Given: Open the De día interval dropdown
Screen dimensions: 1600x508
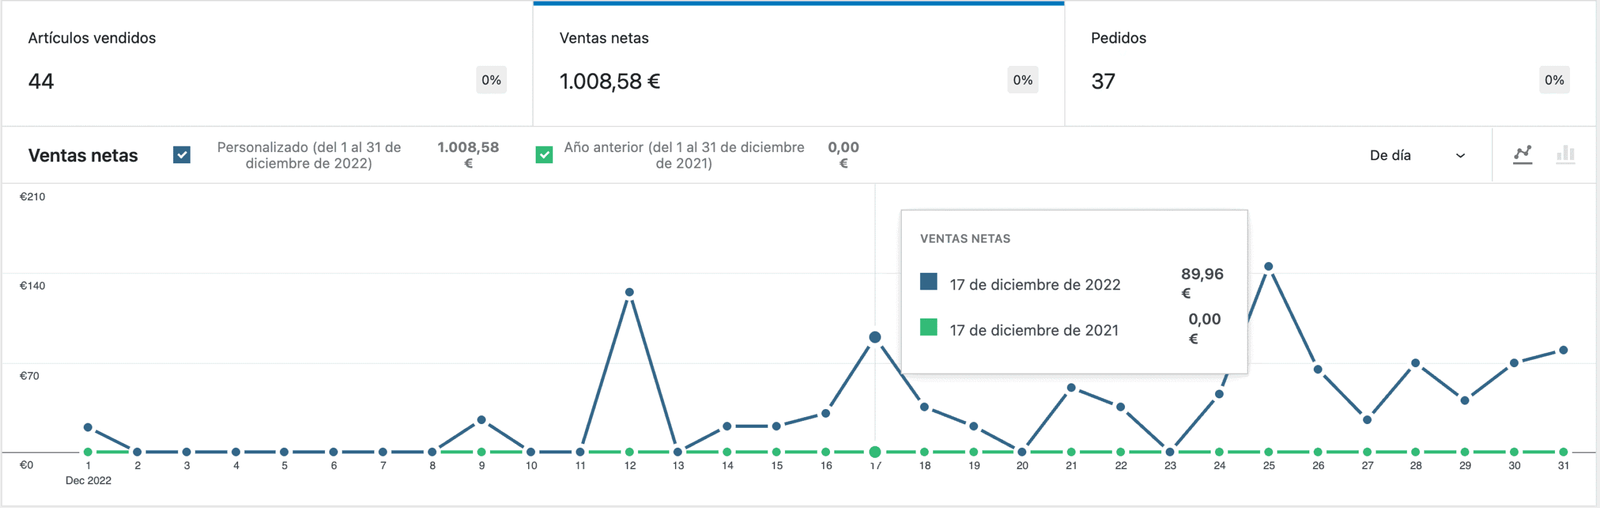Looking at the screenshot, I should [1416, 155].
